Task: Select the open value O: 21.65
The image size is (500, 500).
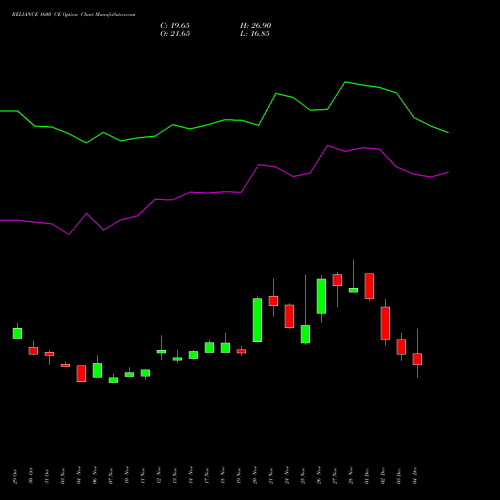Action: tap(175, 34)
